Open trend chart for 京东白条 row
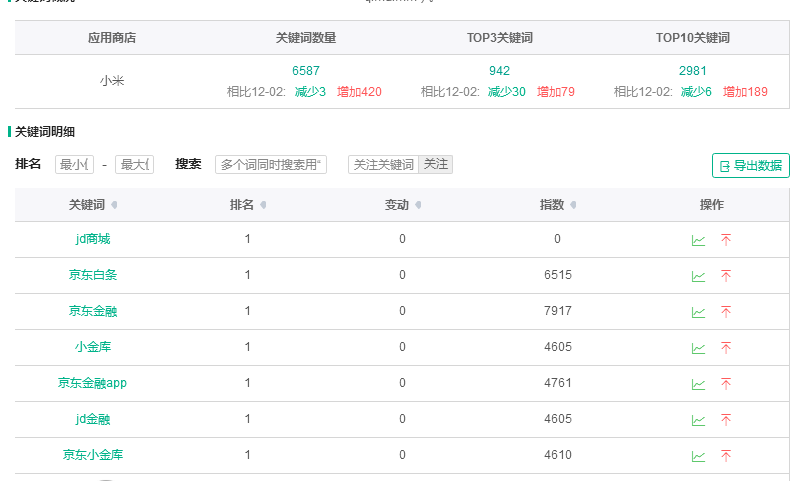 click(x=698, y=276)
